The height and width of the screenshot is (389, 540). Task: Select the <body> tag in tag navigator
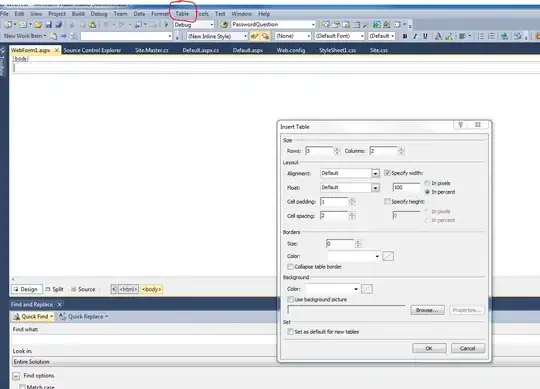point(151,289)
